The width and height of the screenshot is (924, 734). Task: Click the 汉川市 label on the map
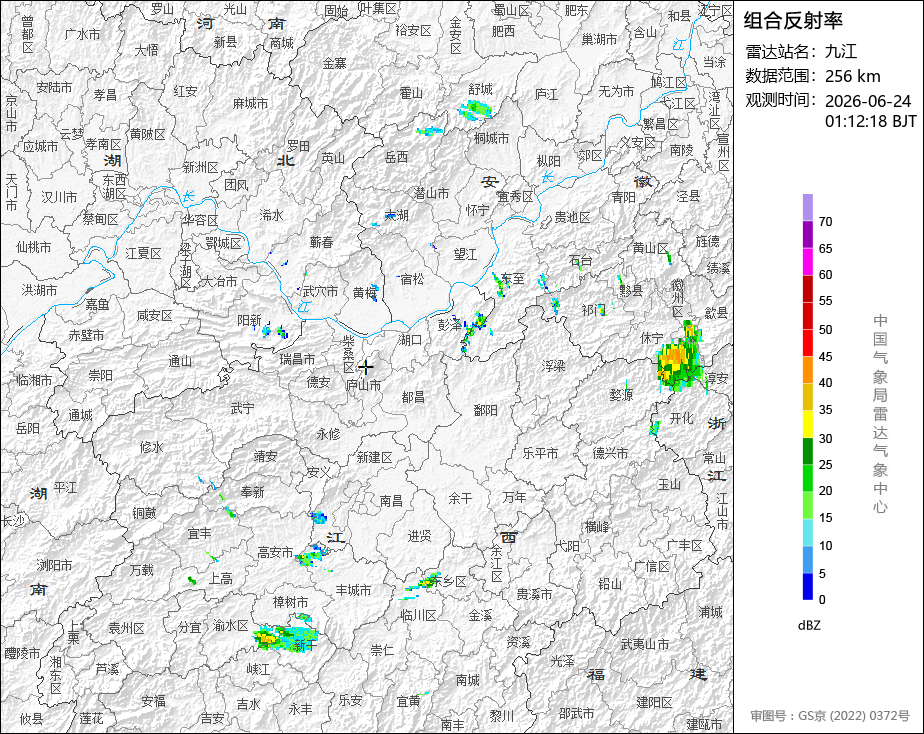(x=59, y=197)
